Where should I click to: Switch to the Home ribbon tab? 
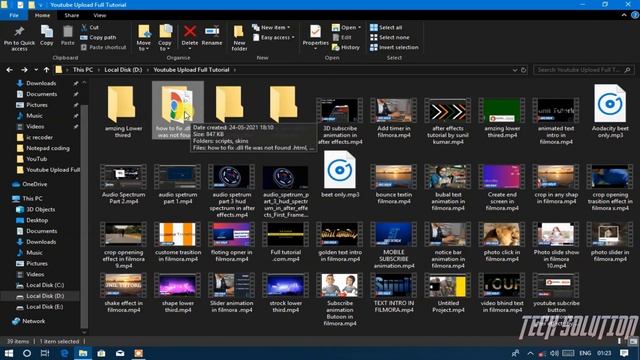tap(42, 15)
